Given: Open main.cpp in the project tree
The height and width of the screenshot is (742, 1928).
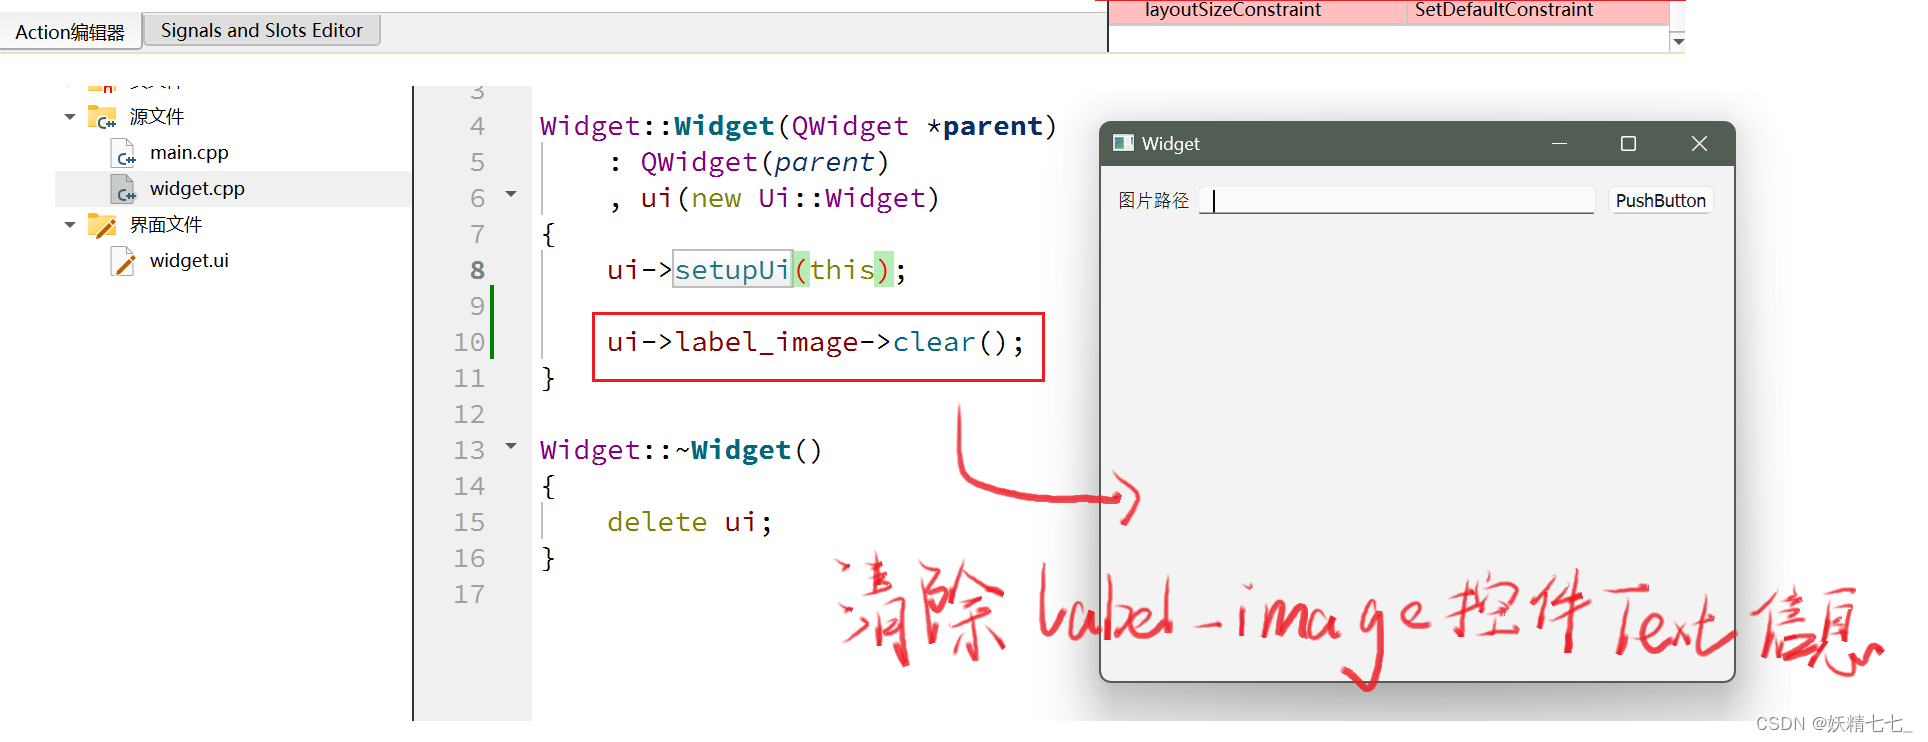Looking at the screenshot, I should 189,152.
